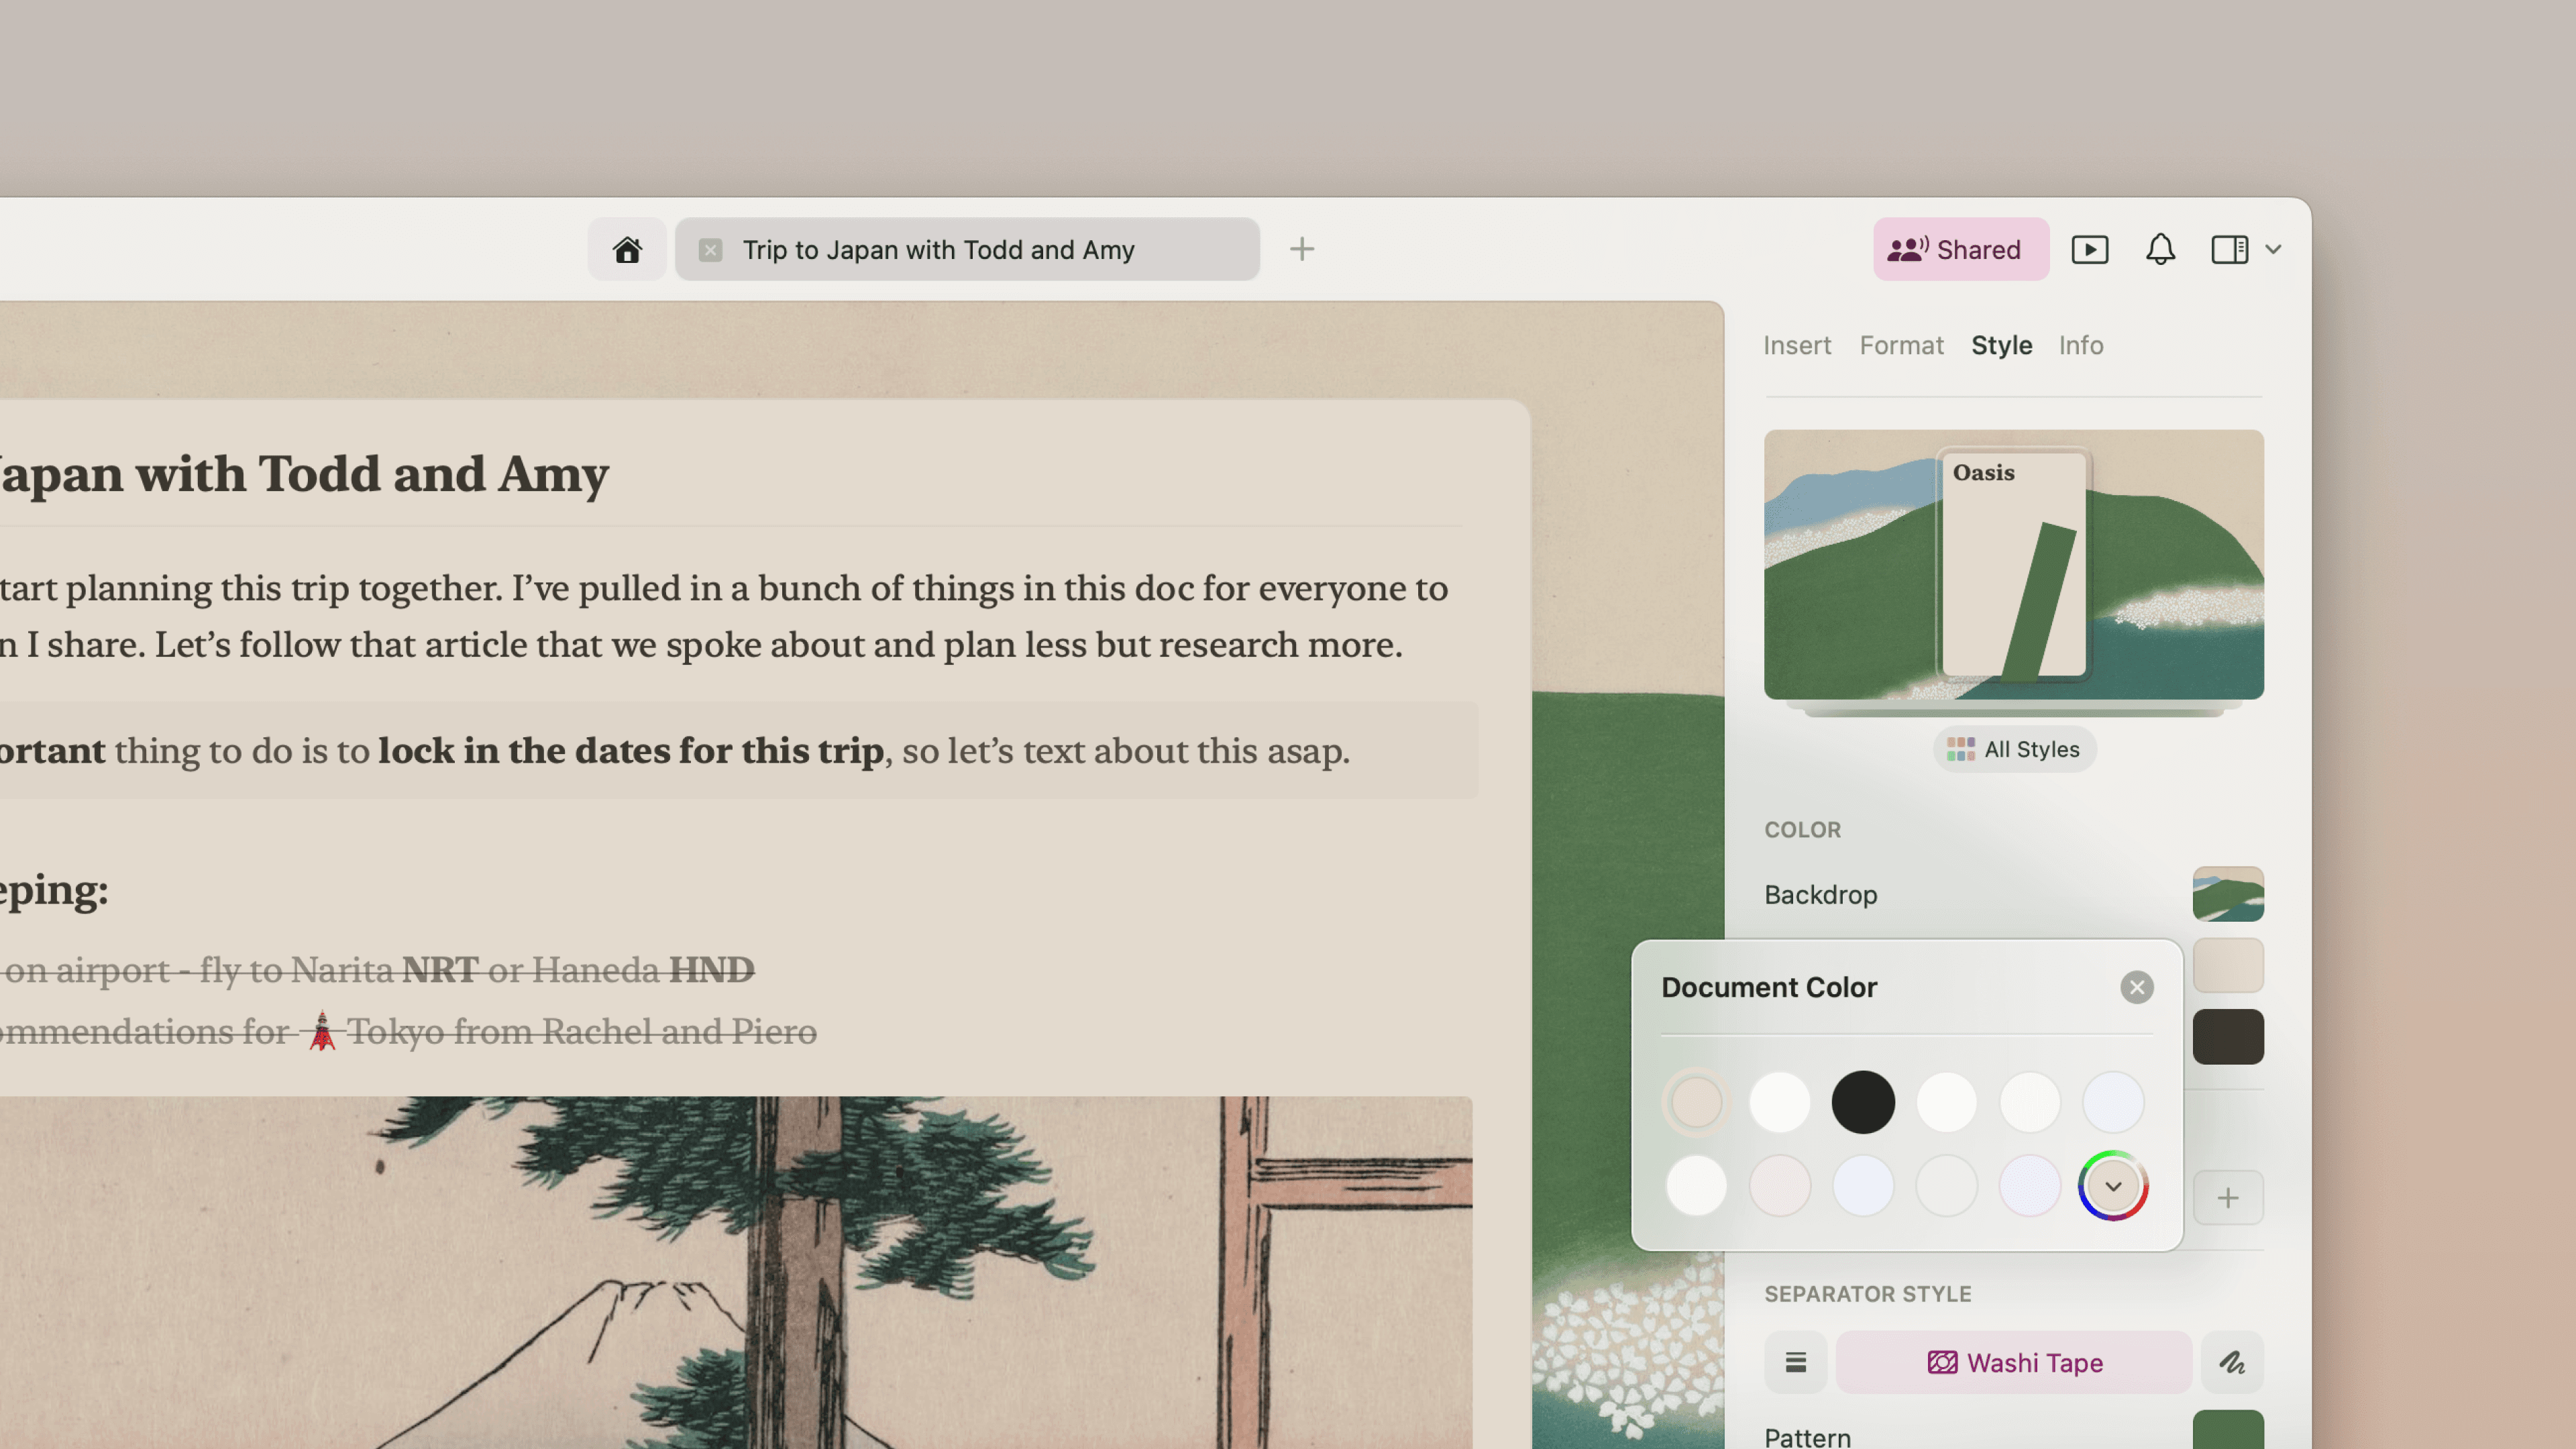Click the Oasis style preview thumbnail
Image resolution: width=2576 pixels, height=1449 pixels.
(x=2013, y=565)
